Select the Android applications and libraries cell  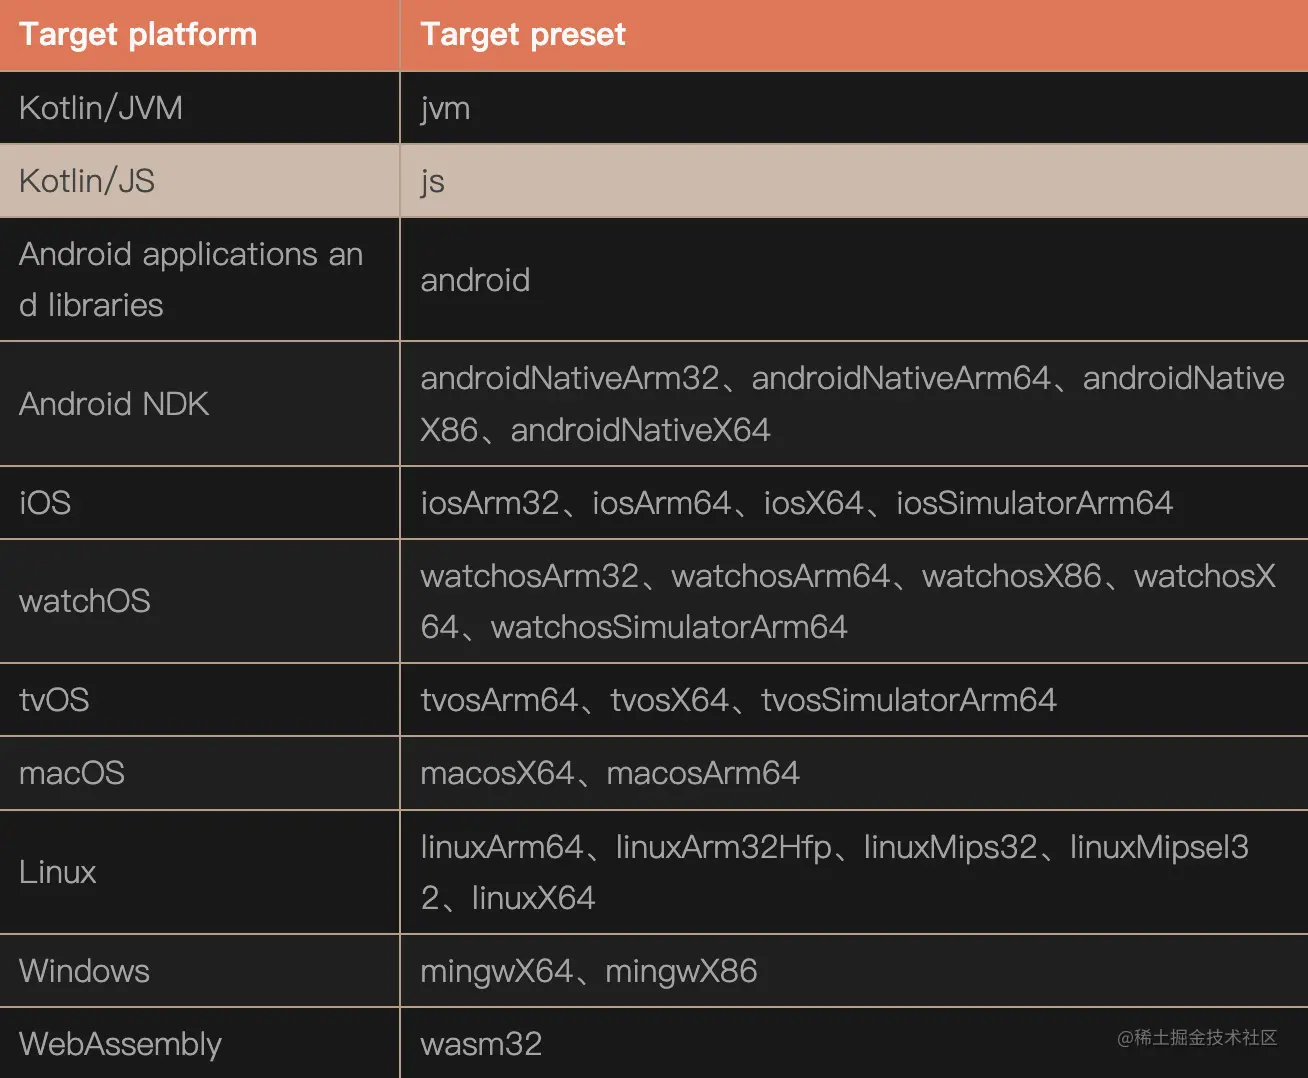point(190,279)
